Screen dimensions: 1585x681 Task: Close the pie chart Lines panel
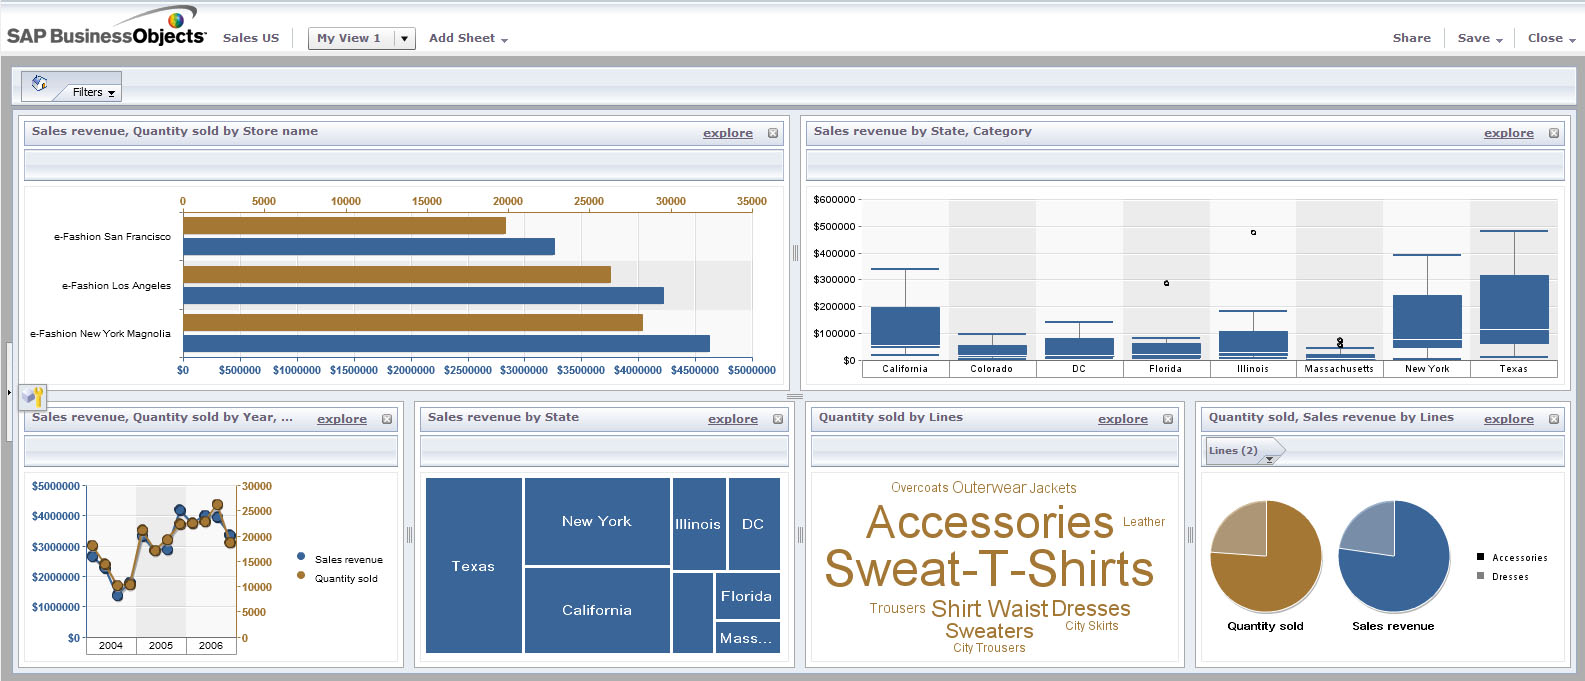click(1554, 419)
